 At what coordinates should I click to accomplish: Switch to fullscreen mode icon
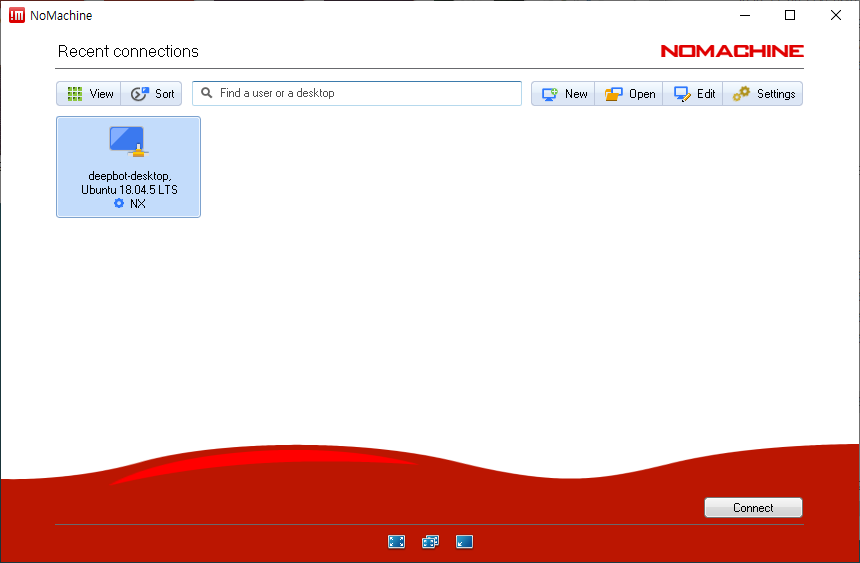coord(397,542)
